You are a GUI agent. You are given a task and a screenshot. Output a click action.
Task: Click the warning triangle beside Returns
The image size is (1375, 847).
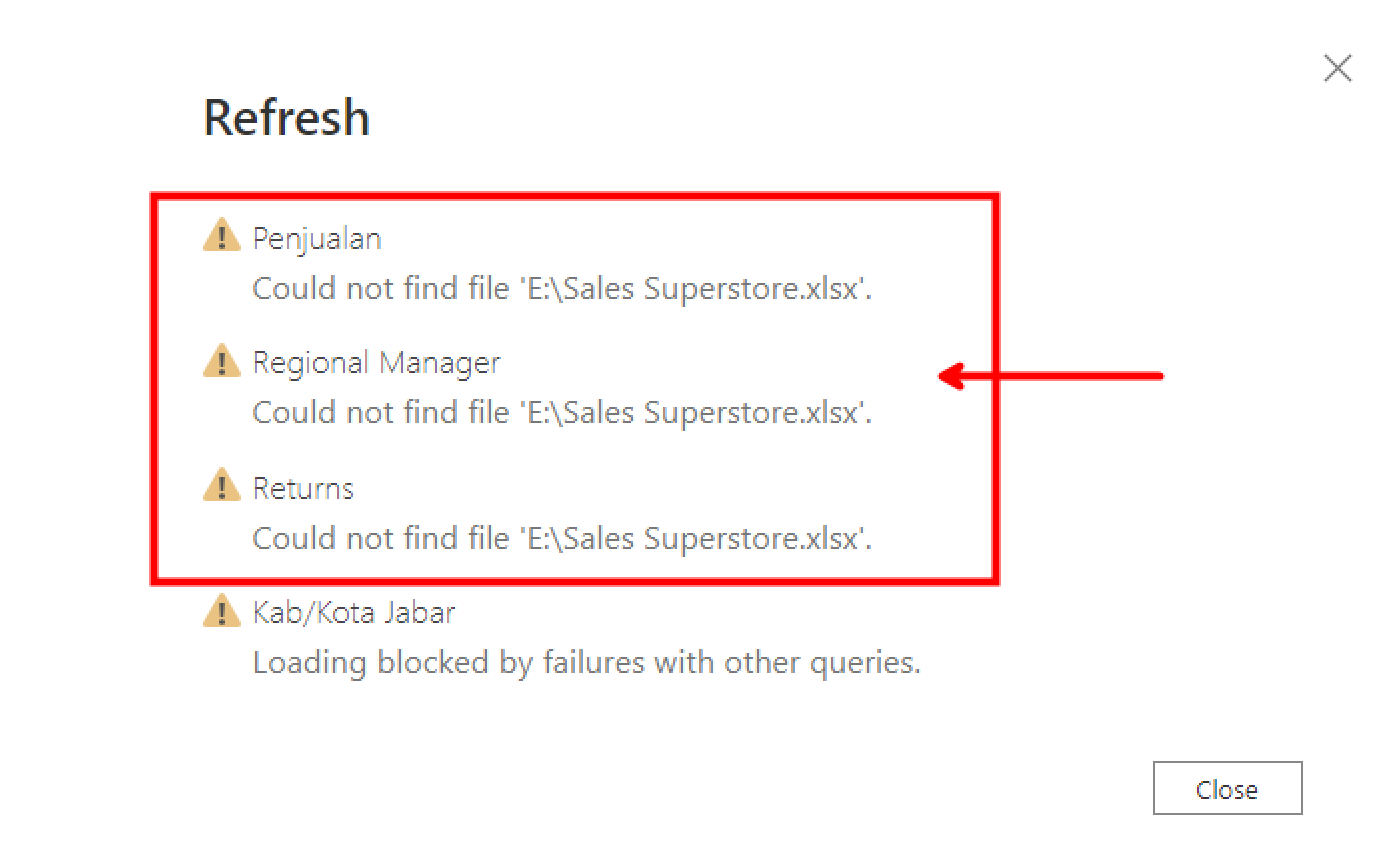[221, 487]
